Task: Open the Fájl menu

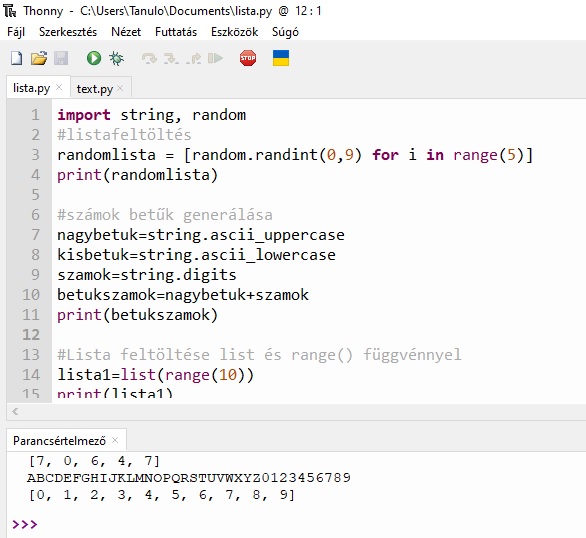Action: [x=16, y=32]
